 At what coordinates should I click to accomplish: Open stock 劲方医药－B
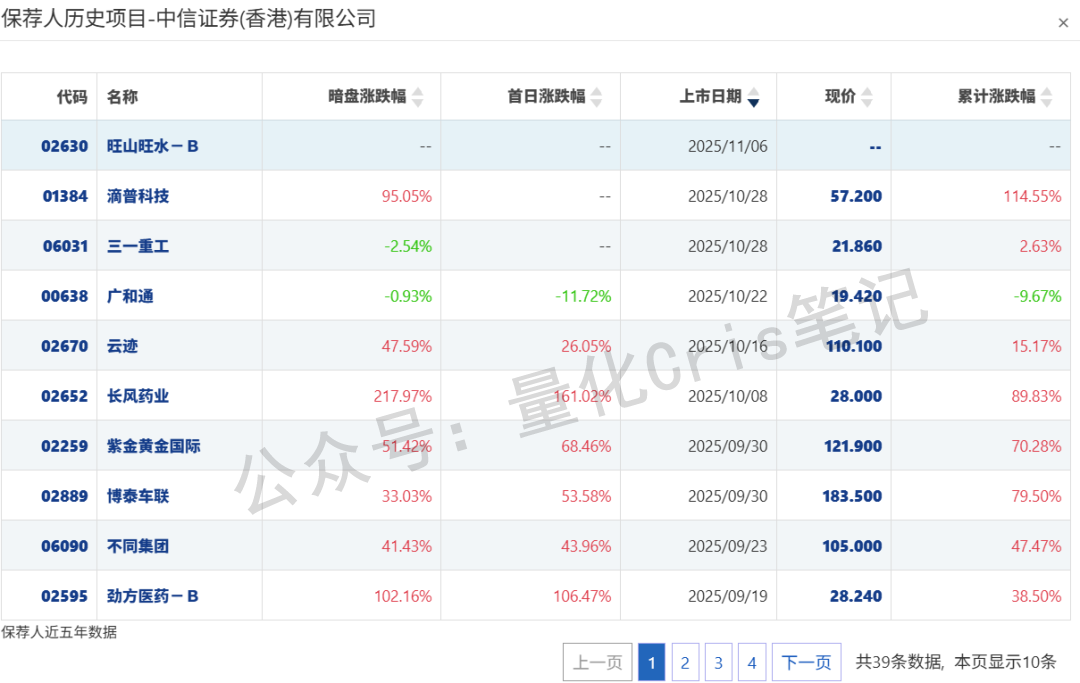[152, 596]
